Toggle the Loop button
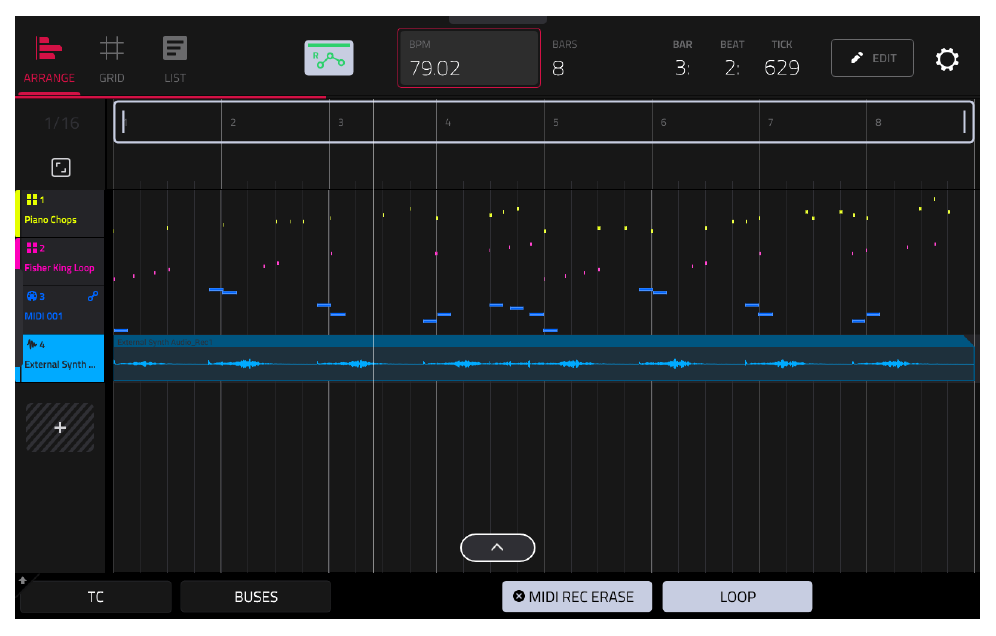This screenshot has height=636, width=996. point(737,597)
